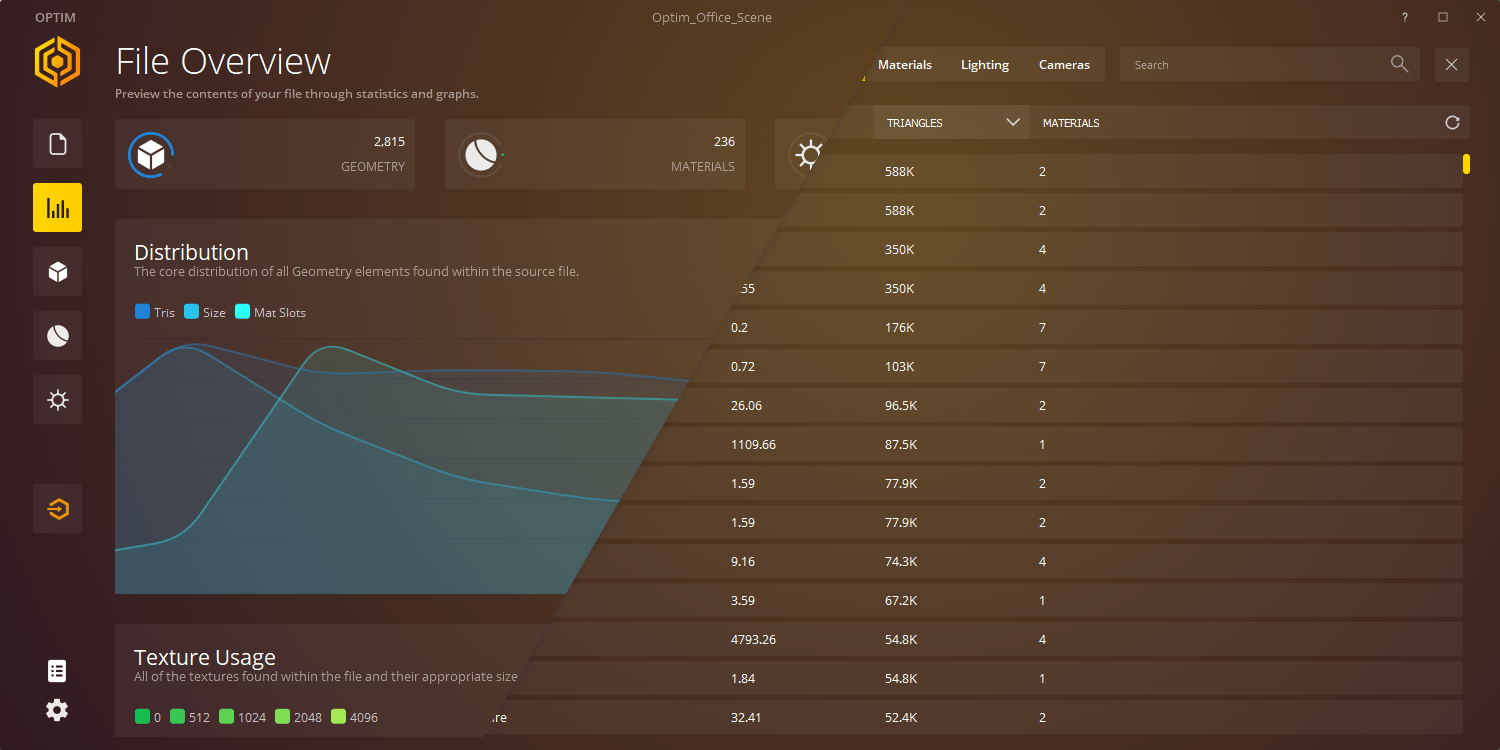Open the 2,815 GEOMETRY stat card

tap(265, 154)
